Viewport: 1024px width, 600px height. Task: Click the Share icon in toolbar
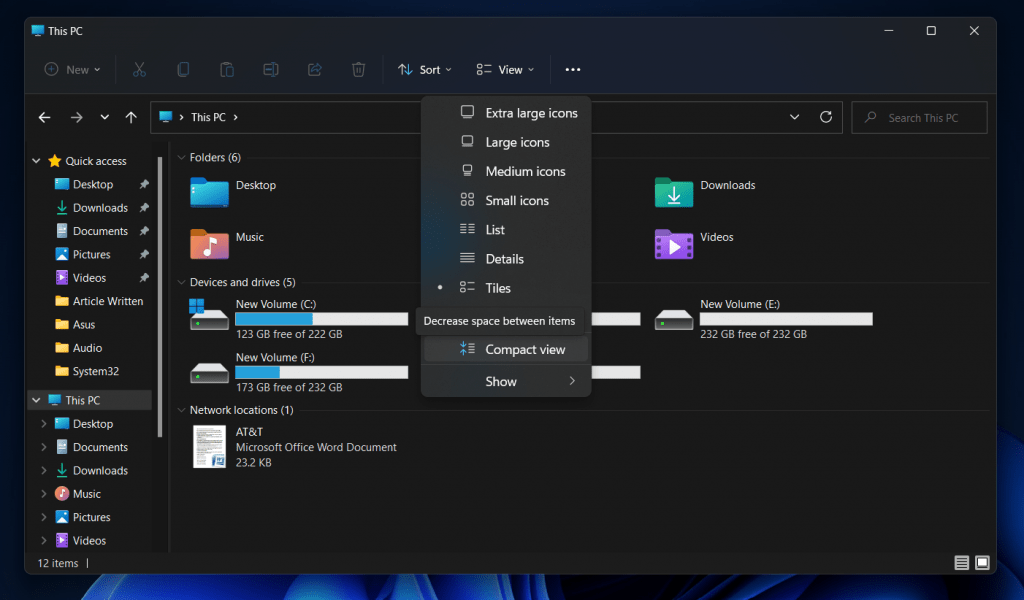click(315, 70)
